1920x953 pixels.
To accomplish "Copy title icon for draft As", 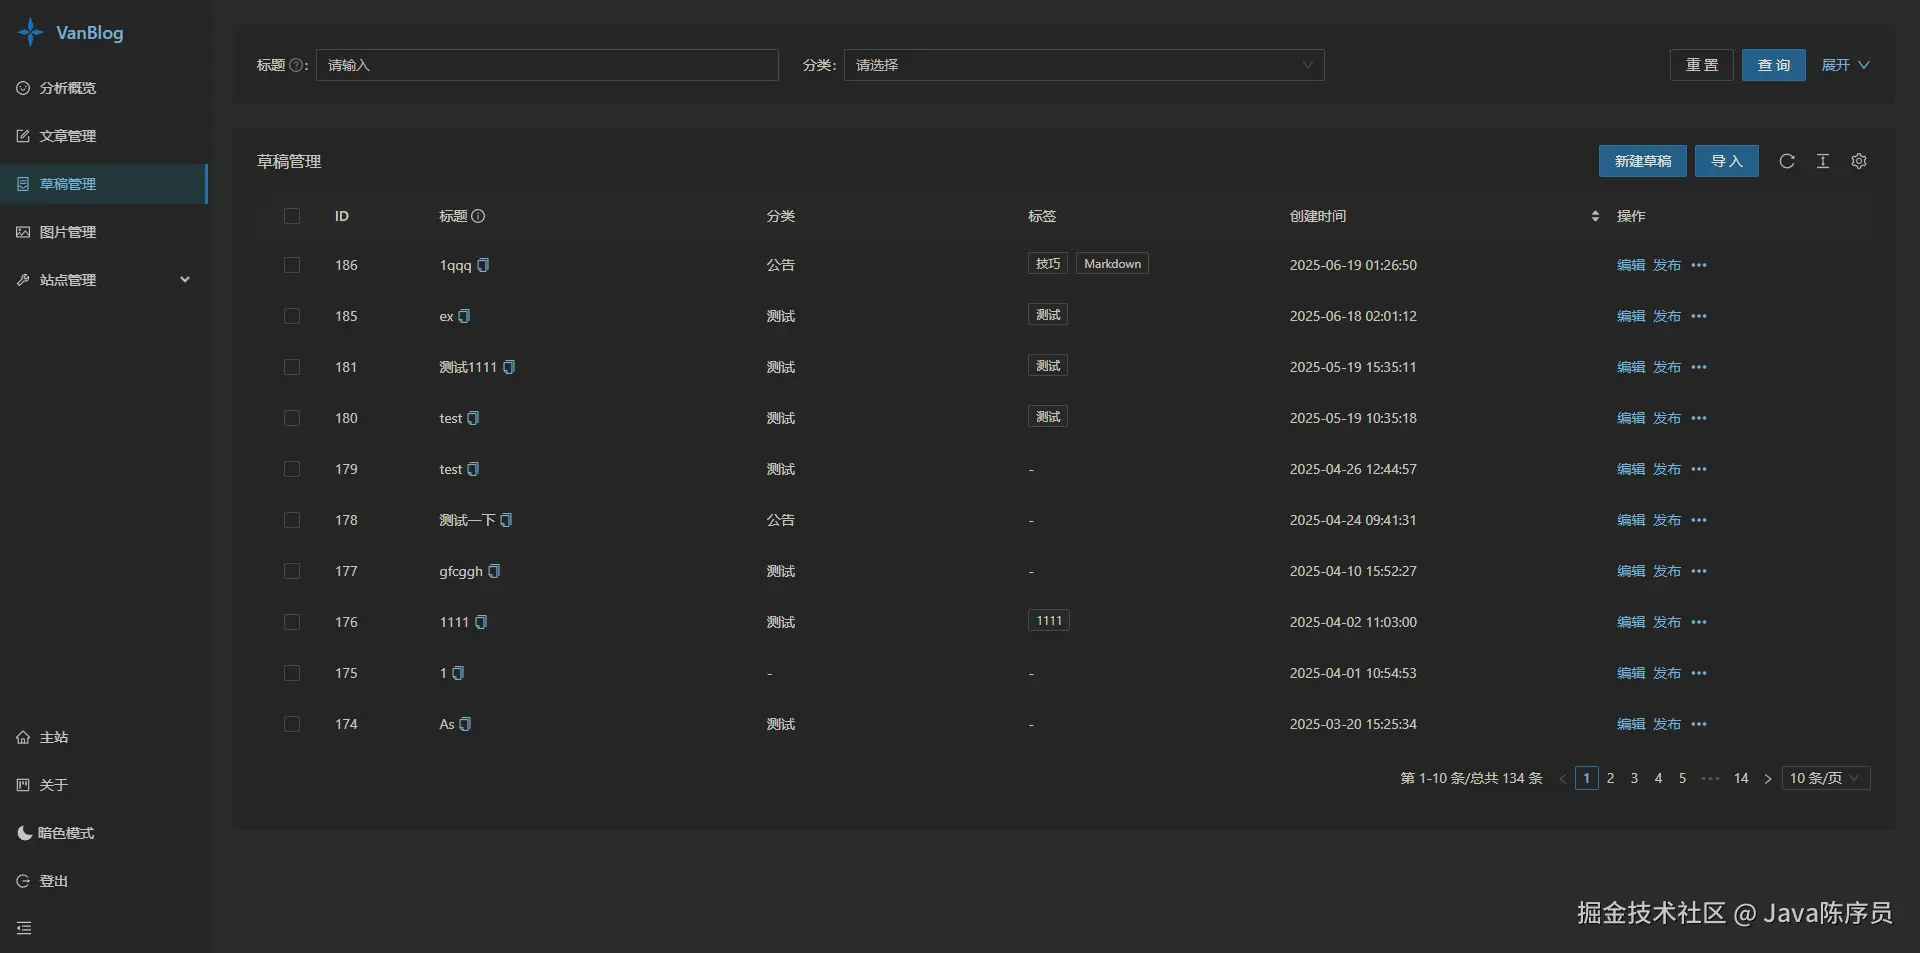I will click(465, 724).
